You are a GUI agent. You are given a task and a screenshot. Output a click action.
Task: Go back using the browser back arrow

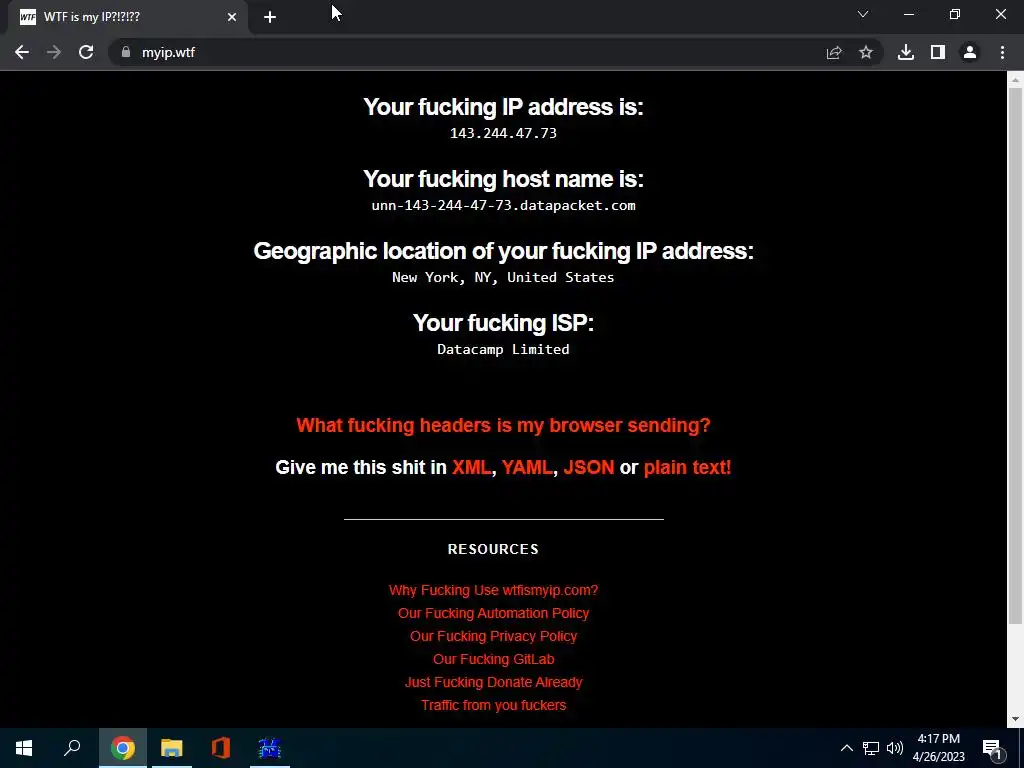point(22,52)
